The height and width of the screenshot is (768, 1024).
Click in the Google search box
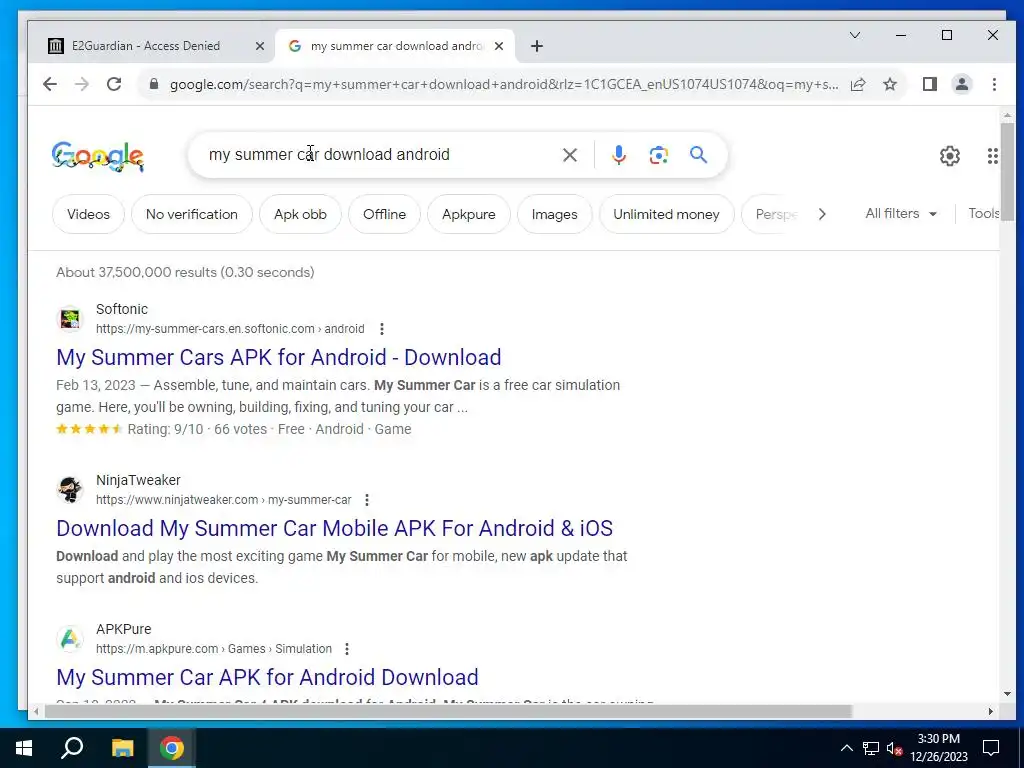coord(379,155)
